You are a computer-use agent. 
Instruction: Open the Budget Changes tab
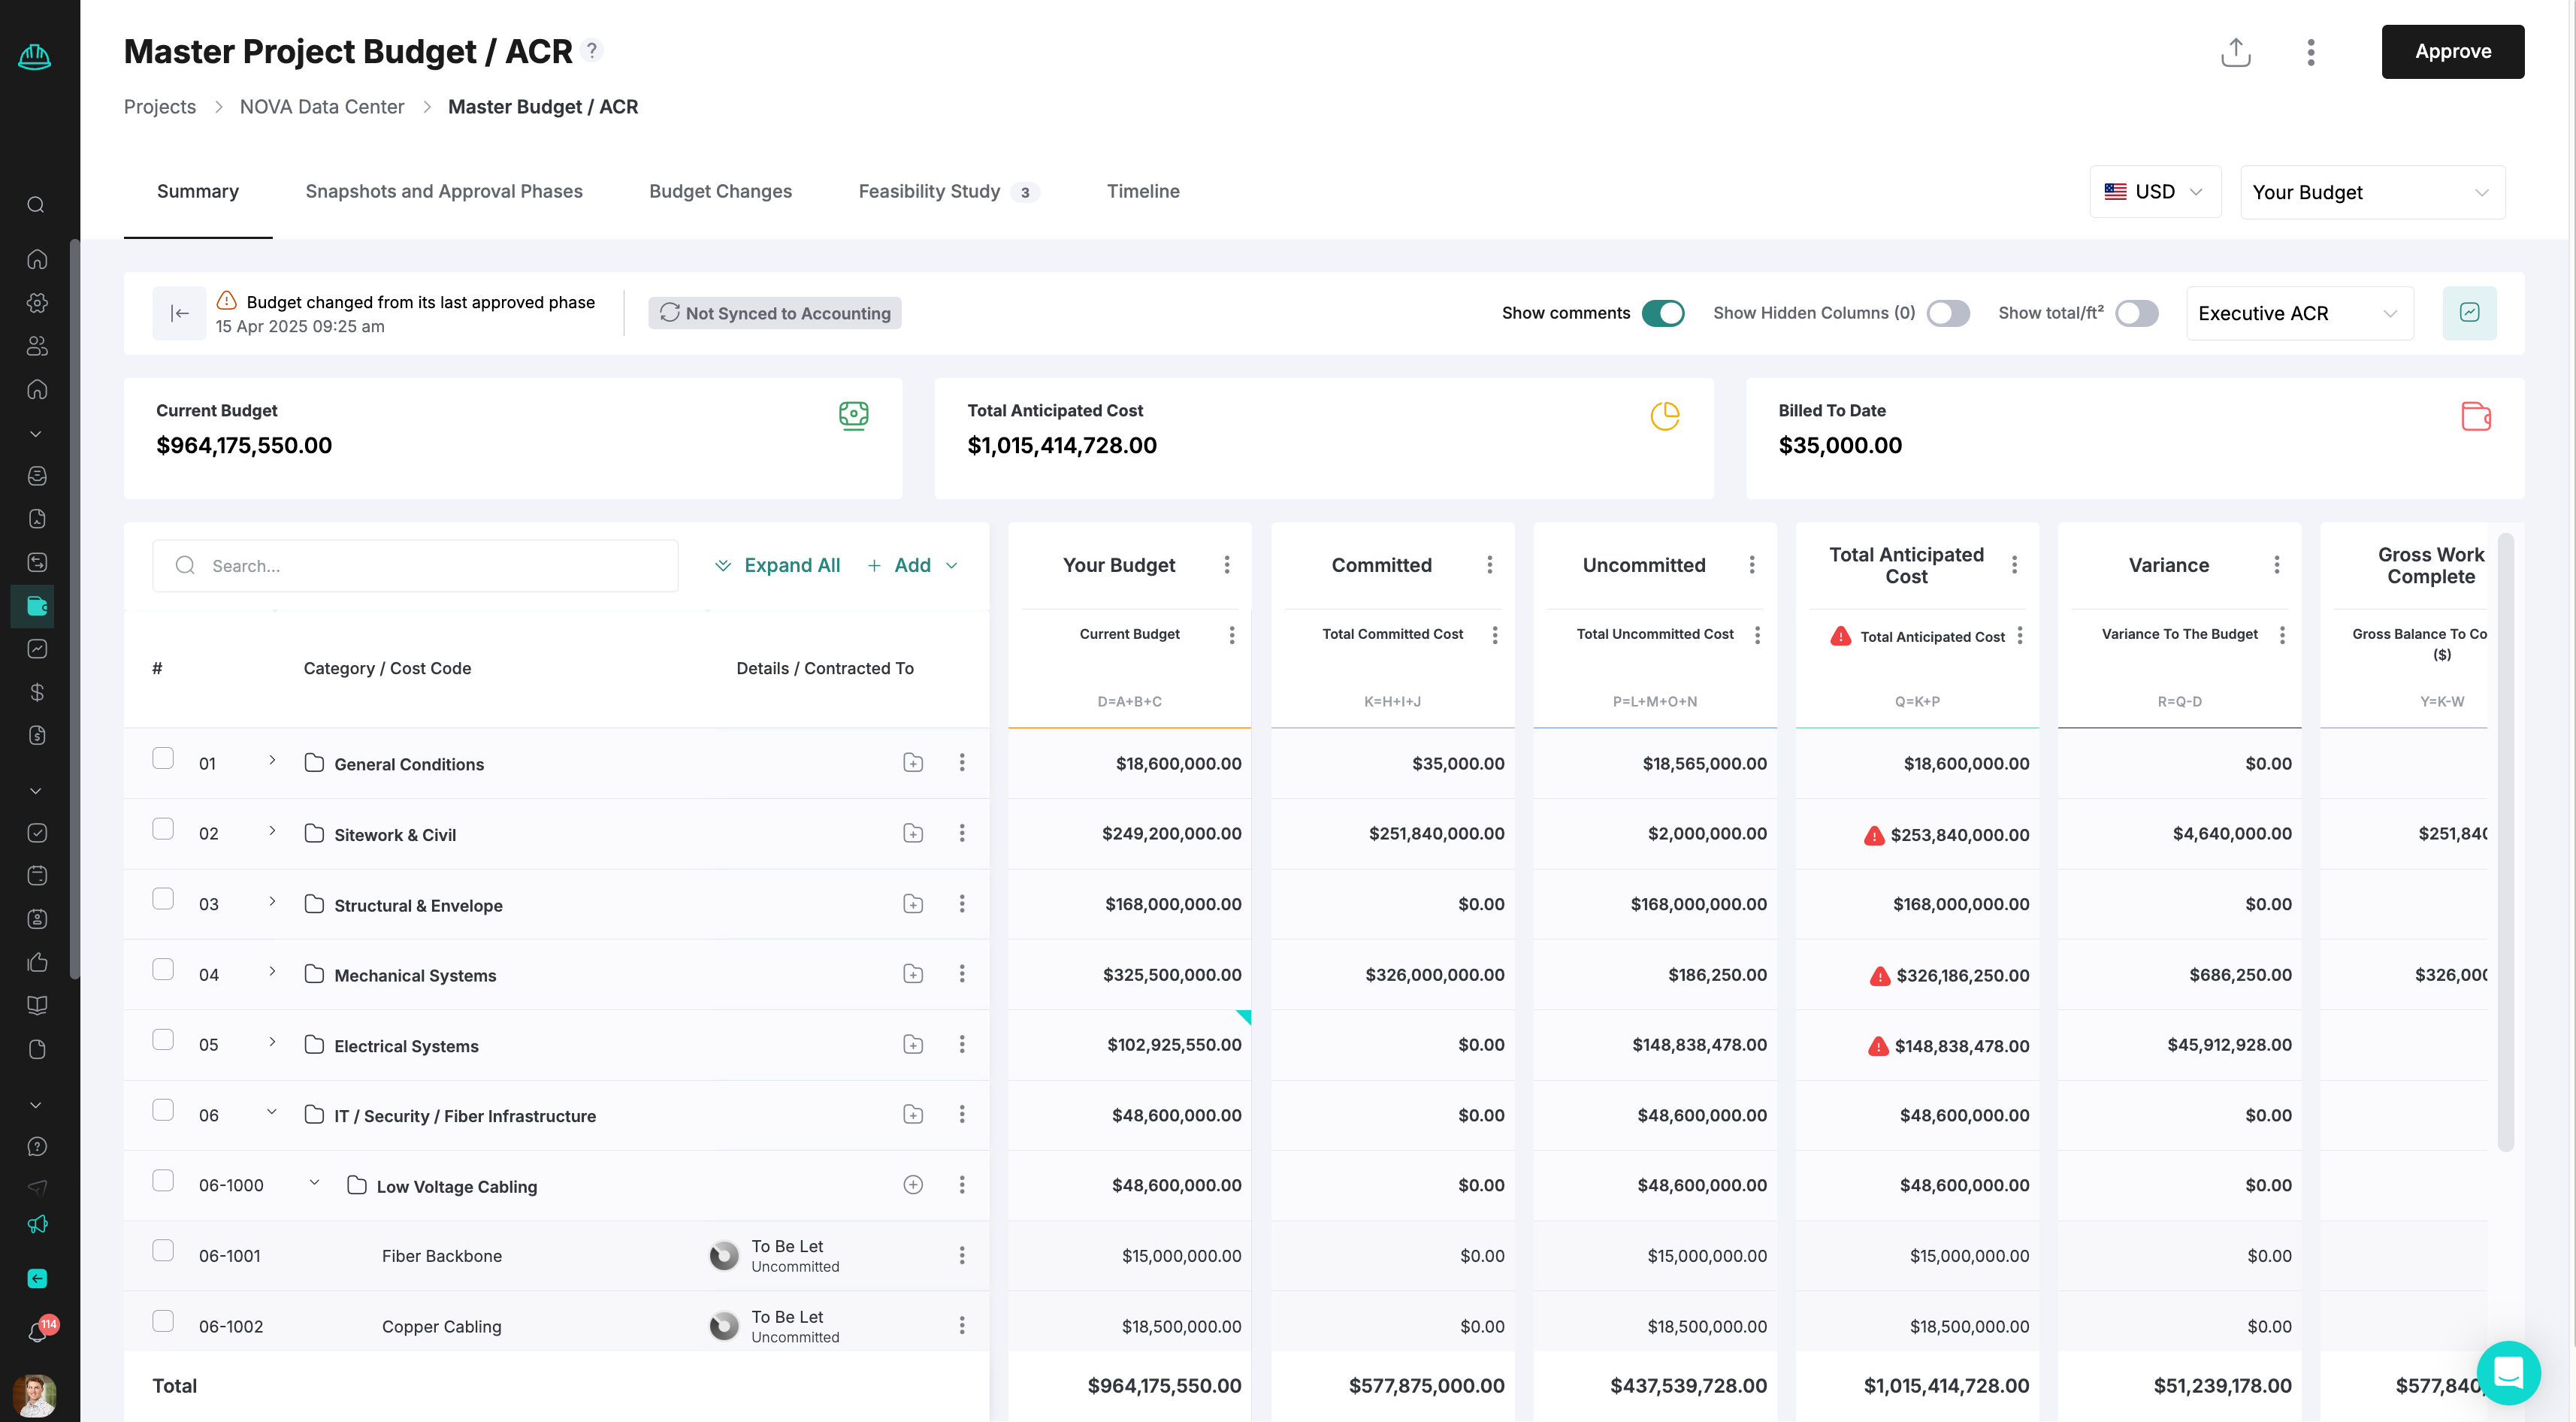tap(720, 191)
